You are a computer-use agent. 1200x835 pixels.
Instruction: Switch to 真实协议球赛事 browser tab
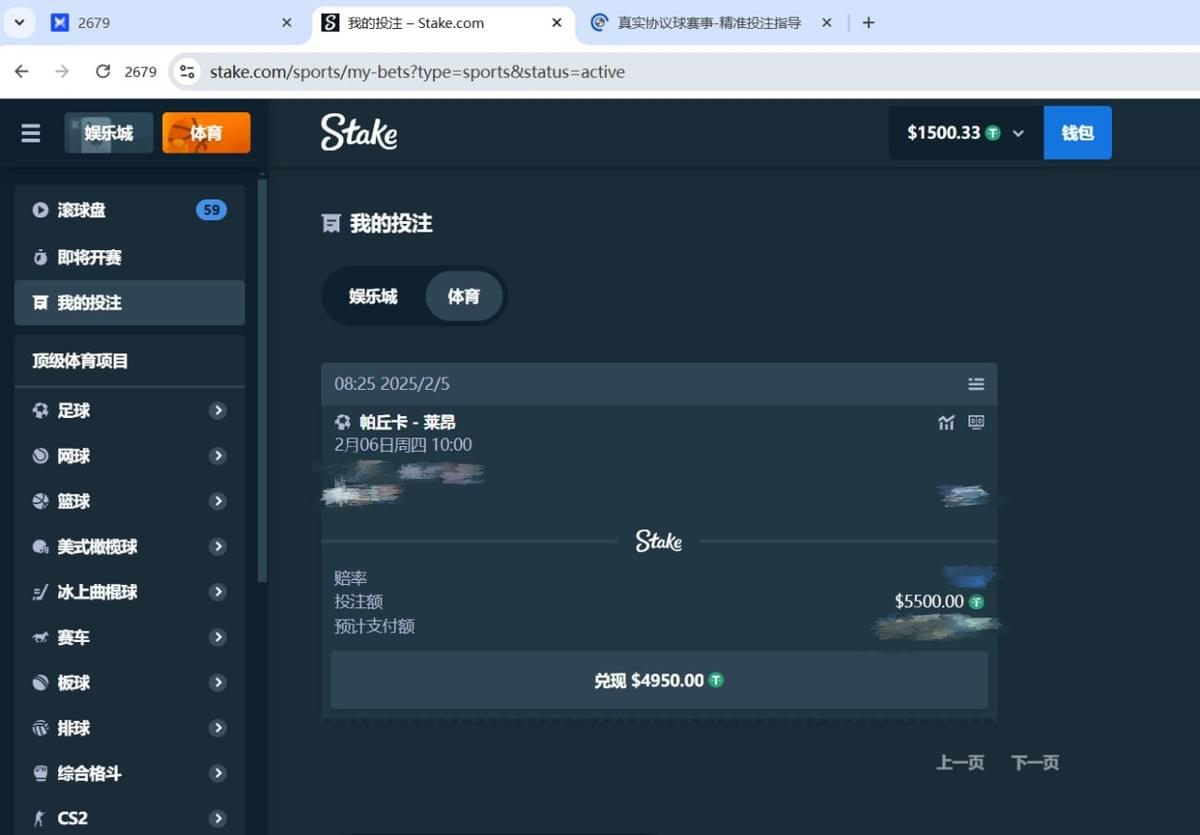pyautogui.click(x=712, y=22)
